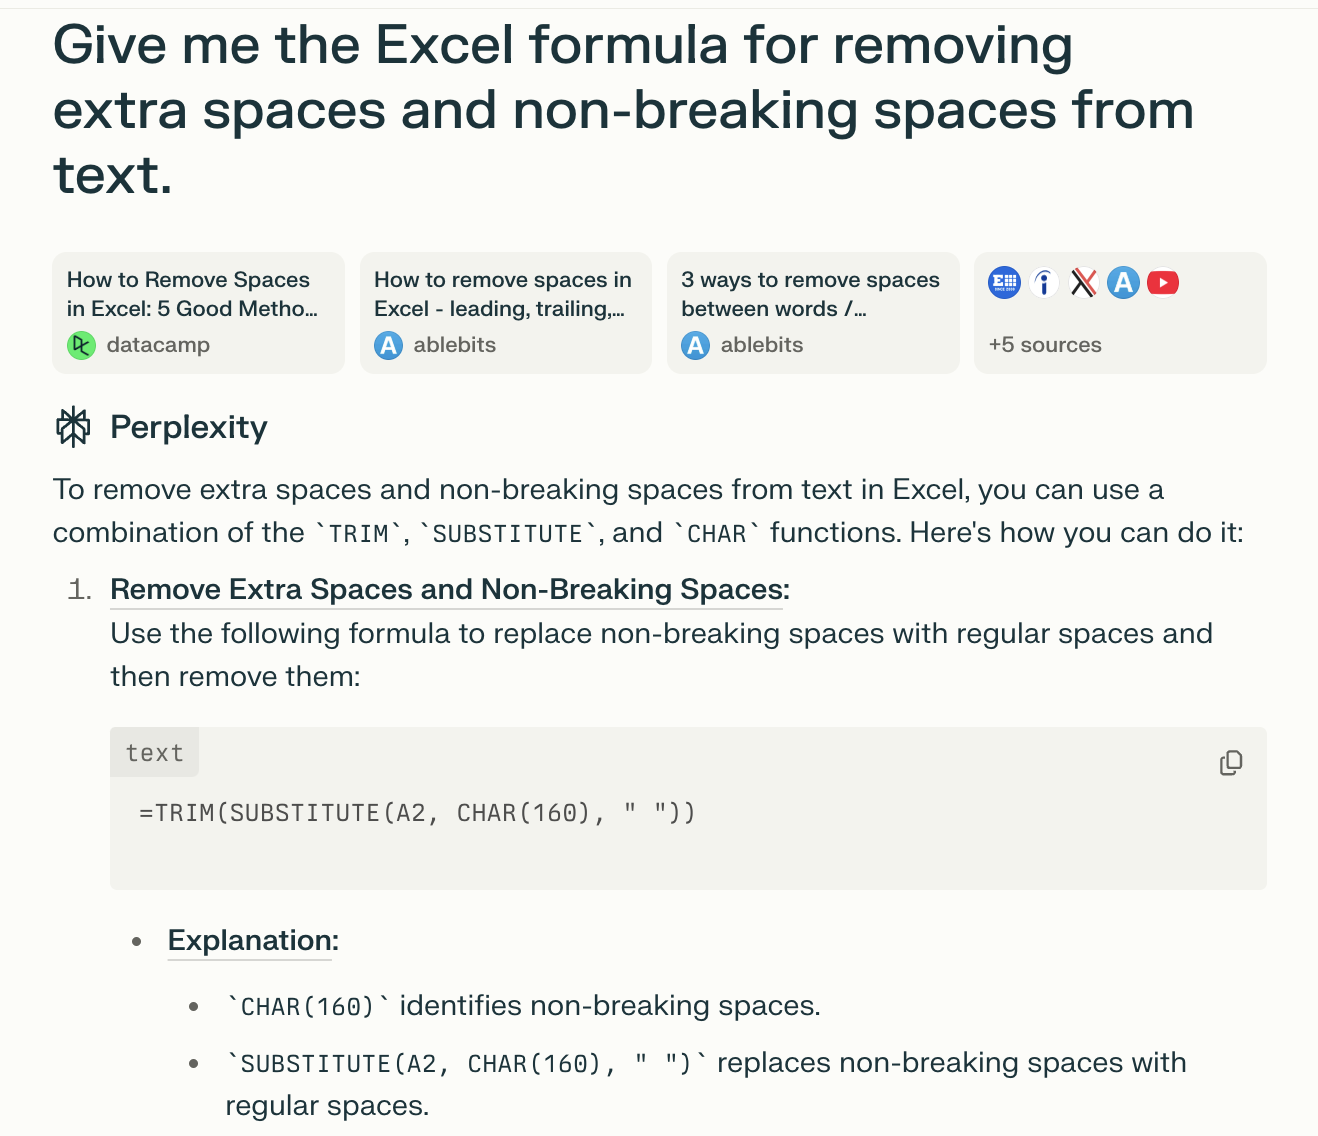
Task: Click the datacamp favicon
Action: [x=81, y=345]
